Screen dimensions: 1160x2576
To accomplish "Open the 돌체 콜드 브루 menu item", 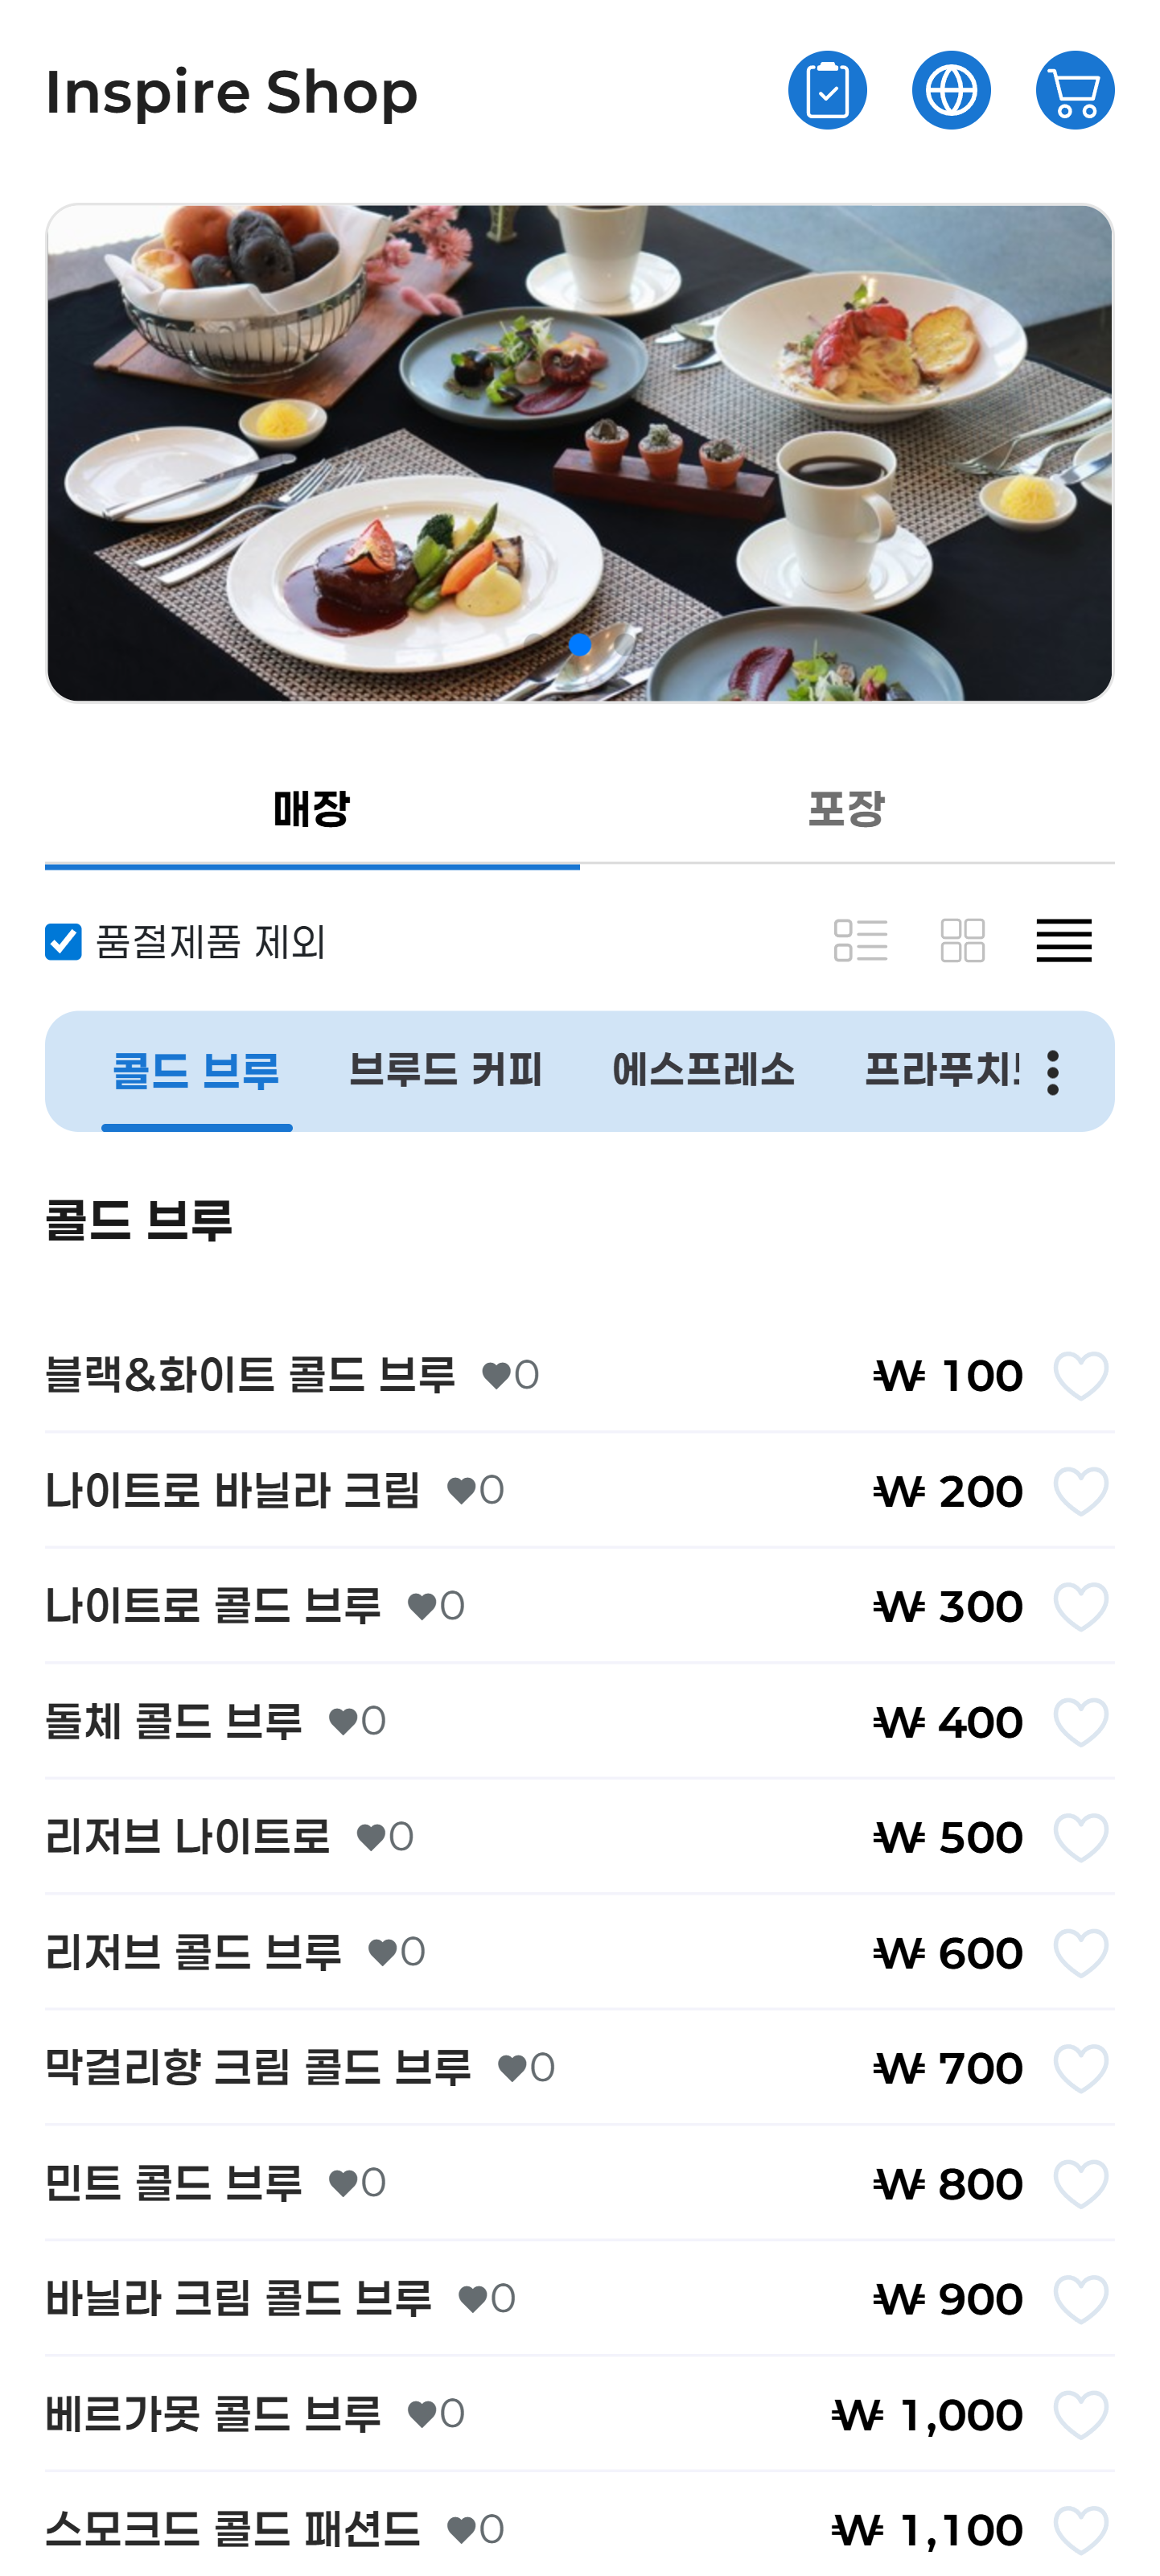I will tap(174, 1722).
